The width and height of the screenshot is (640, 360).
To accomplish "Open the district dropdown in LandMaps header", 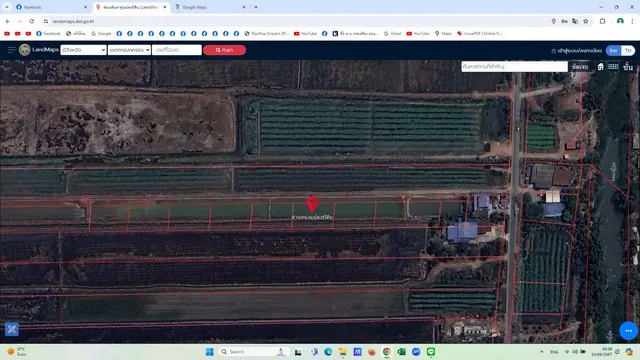I will [129, 50].
